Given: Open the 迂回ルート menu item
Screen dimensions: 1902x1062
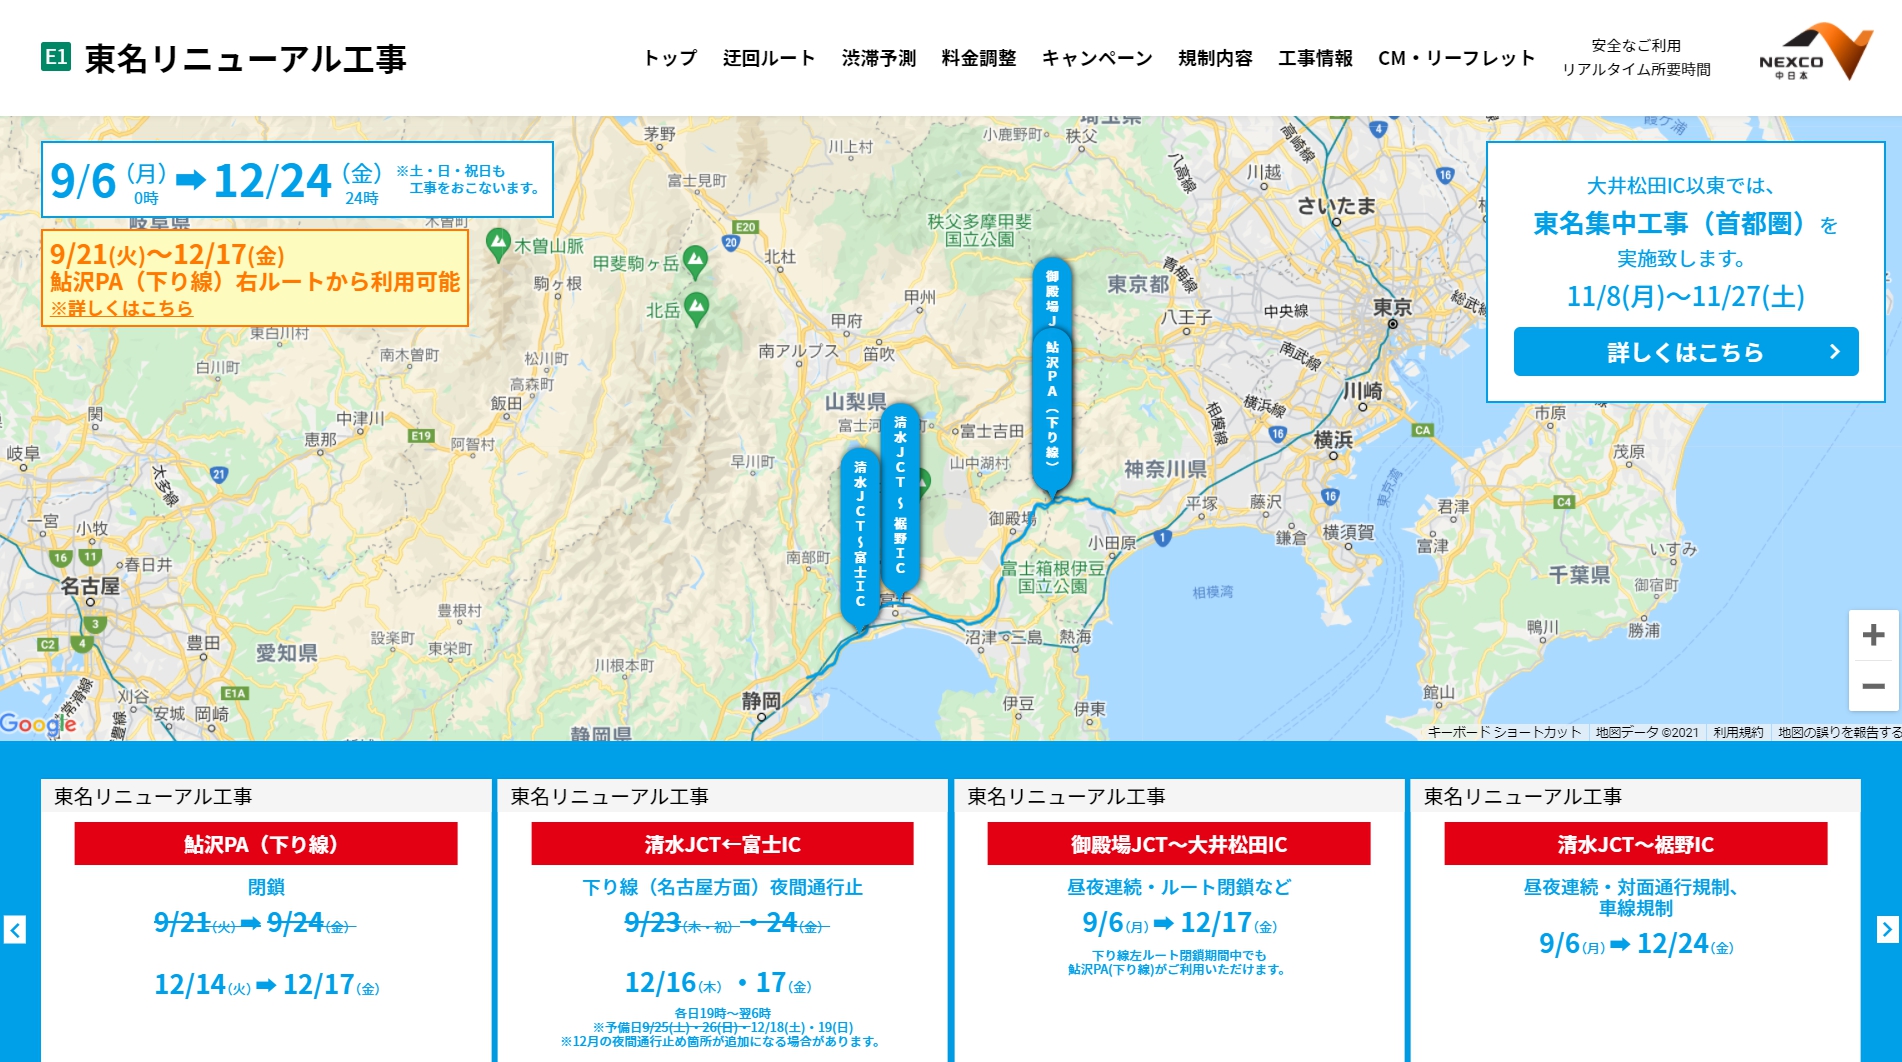Looking at the screenshot, I should 769,58.
